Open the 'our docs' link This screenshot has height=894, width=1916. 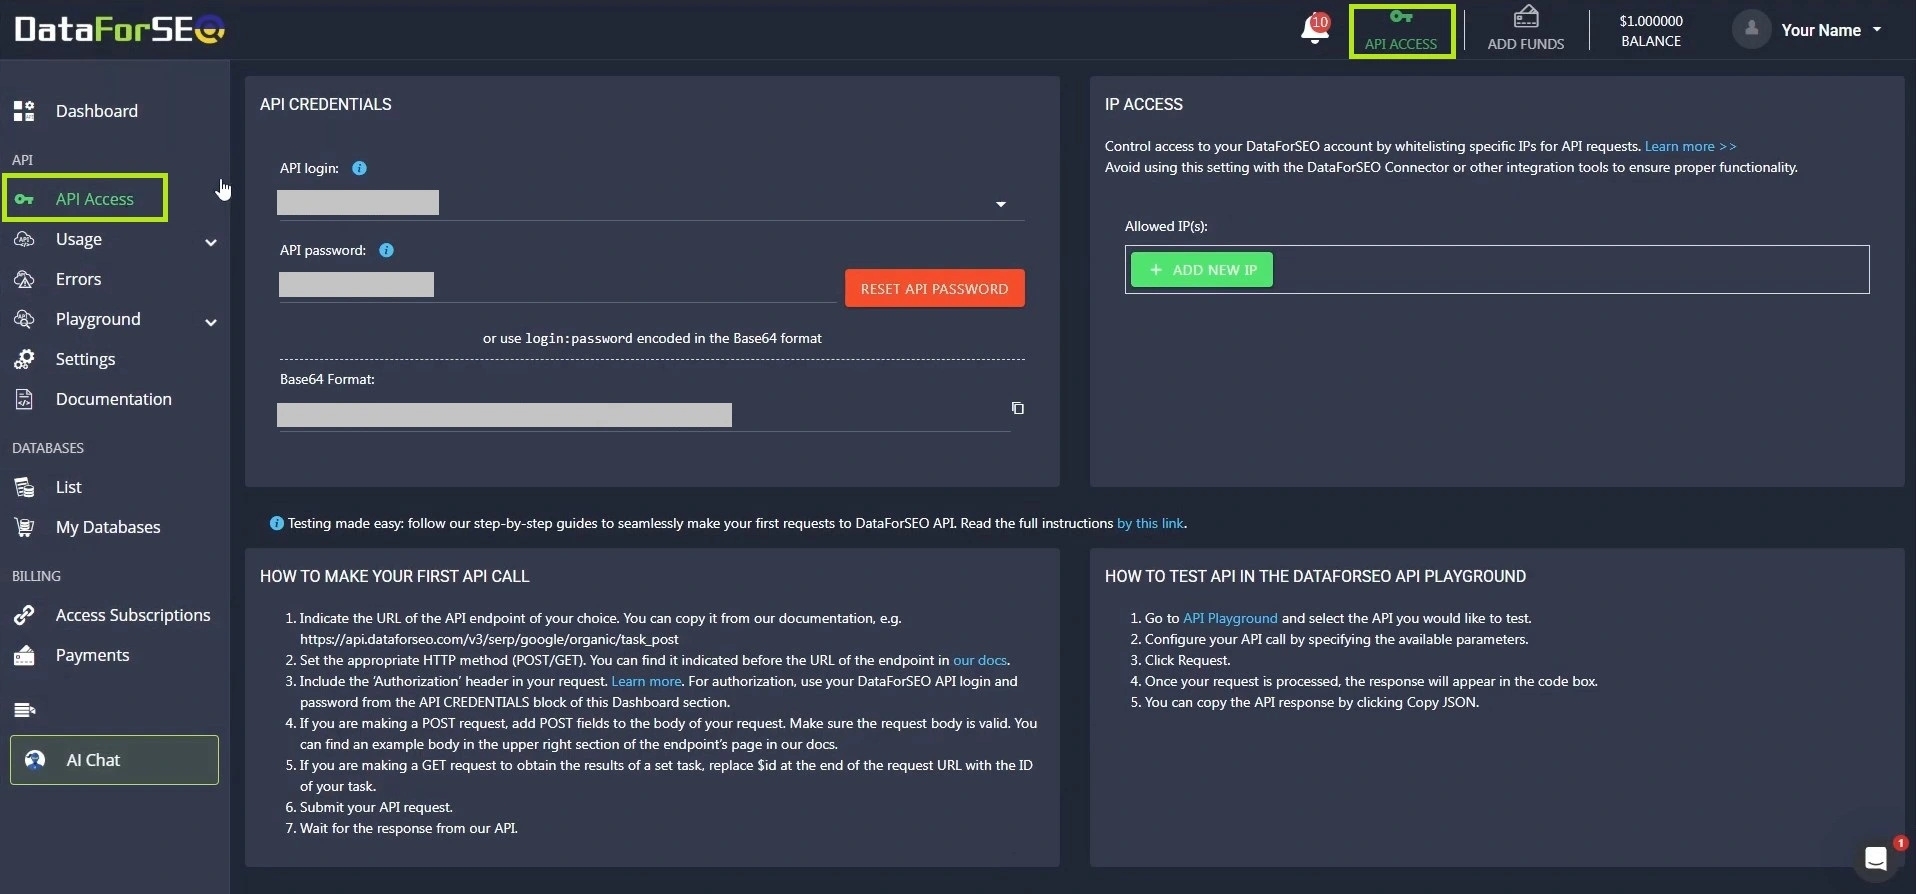click(x=980, y=660)
